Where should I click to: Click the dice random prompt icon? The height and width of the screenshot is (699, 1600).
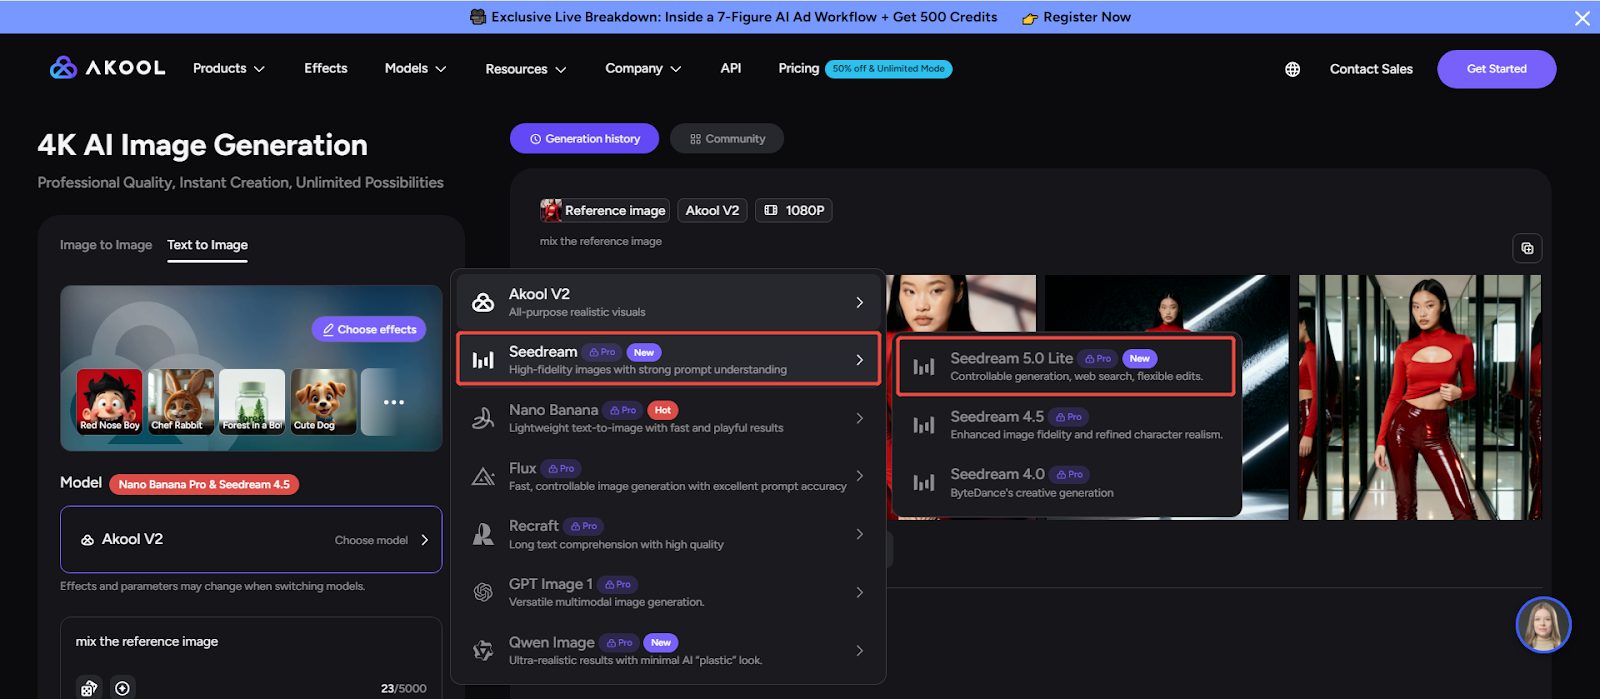point(89,688)
